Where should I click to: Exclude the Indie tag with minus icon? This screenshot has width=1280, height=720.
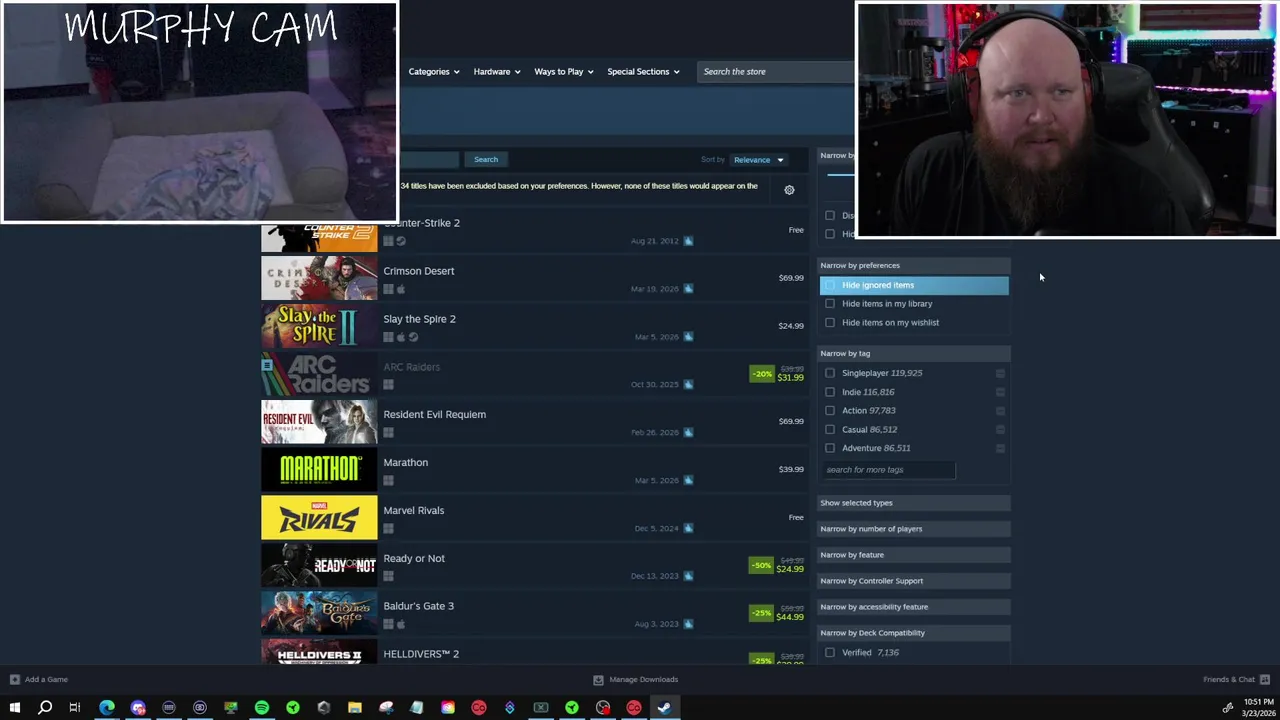(x=1000, y=392)
